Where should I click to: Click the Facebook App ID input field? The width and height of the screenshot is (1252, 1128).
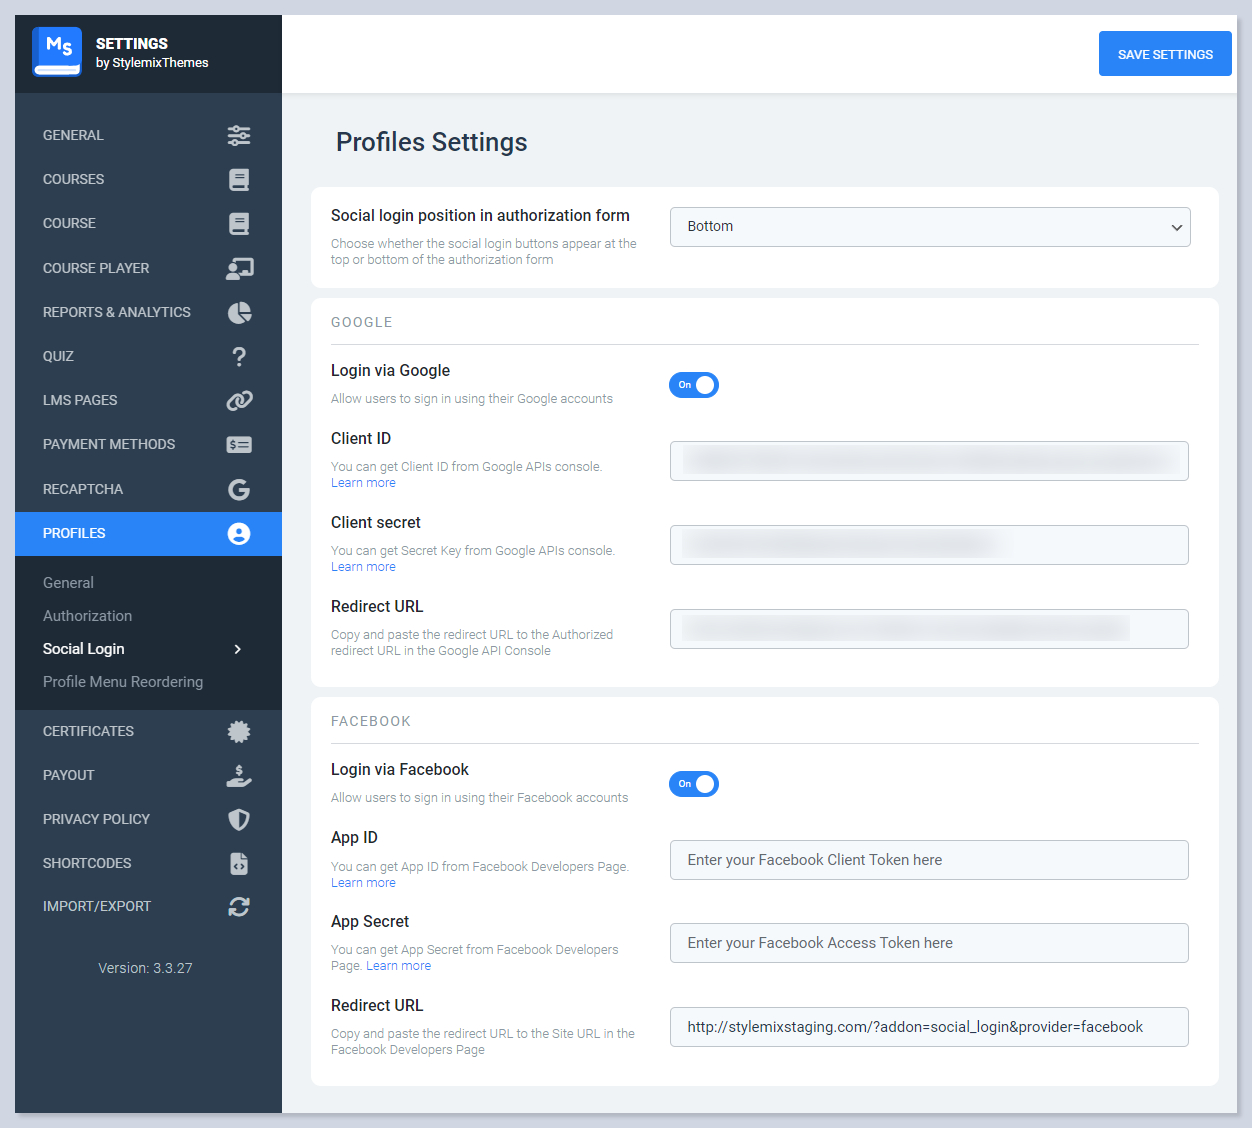click(x=929, y=860)
